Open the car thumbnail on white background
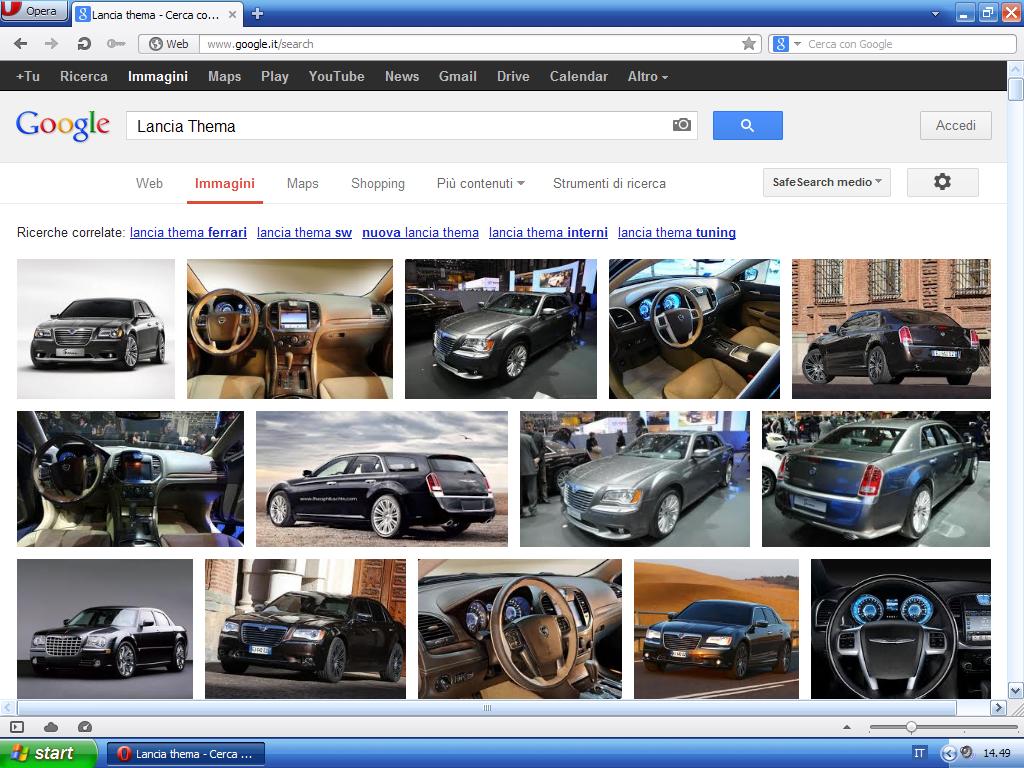Screen dimensions: 1024x768 coord(96,328)
